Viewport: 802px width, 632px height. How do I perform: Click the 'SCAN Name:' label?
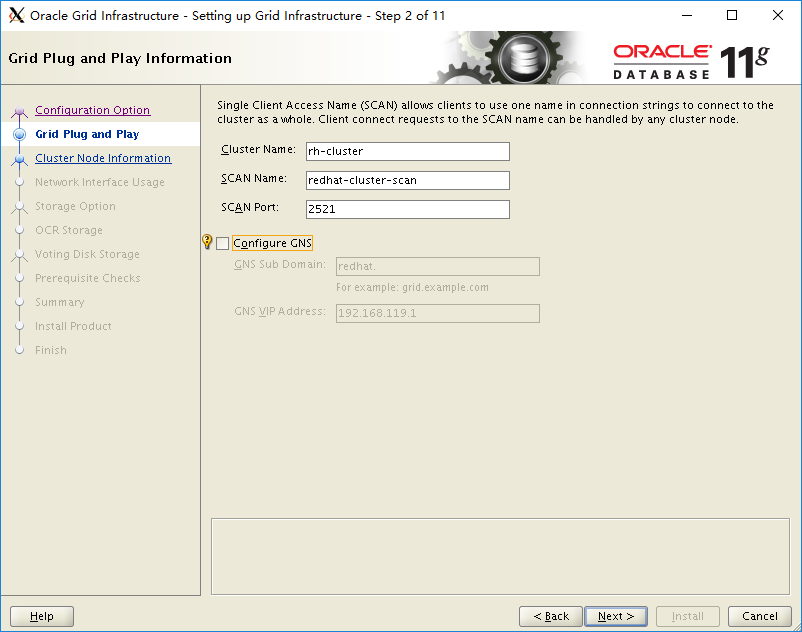tap(254, 178)
